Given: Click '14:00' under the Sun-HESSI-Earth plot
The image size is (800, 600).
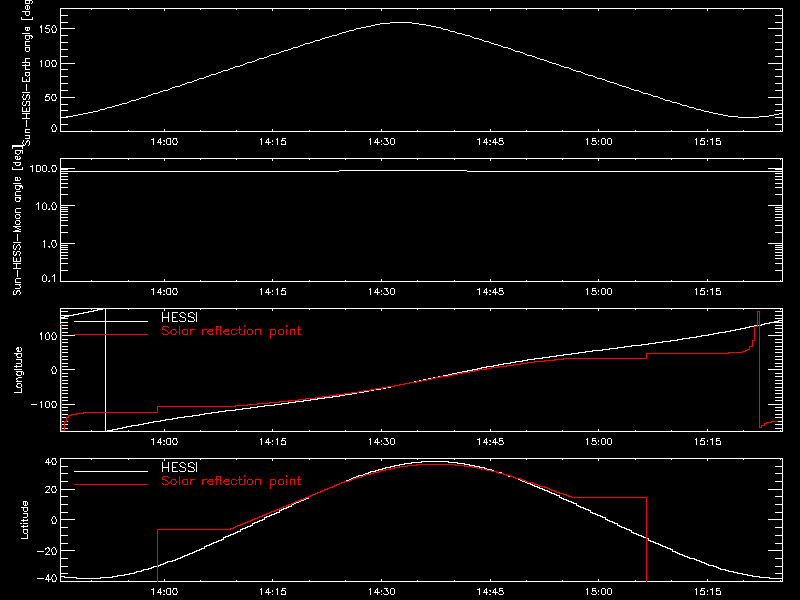Looking at the screenshot, I should pyautogui.click(x=164, y=142).
